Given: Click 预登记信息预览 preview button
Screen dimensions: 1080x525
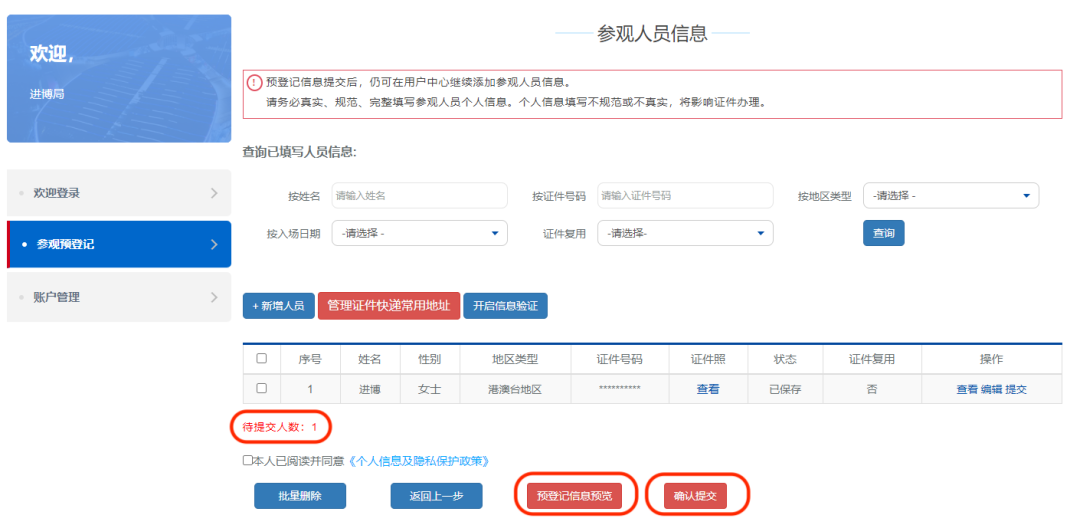Looking at the screenshot, I should (x=575, y=496).
